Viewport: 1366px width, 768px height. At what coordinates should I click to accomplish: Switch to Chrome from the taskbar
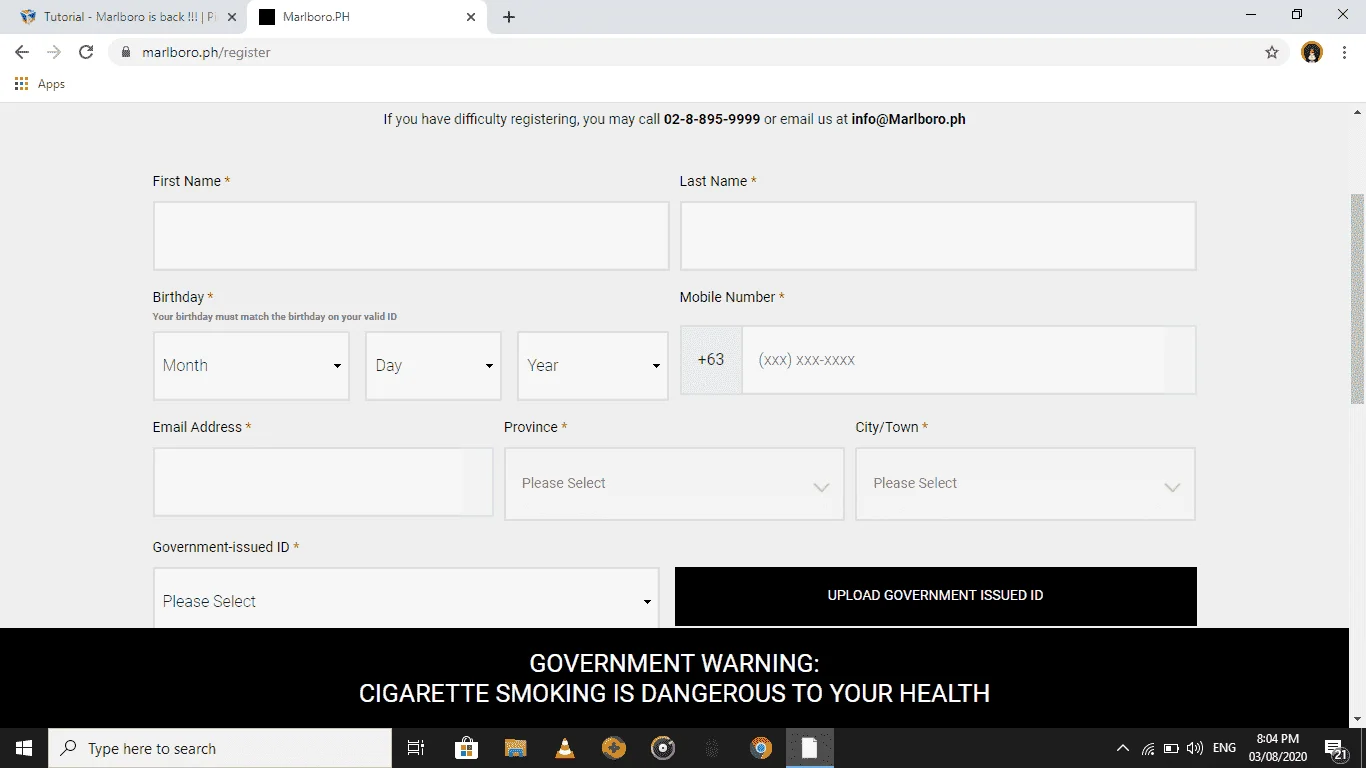pyautogui.click(x=761, y=748)
